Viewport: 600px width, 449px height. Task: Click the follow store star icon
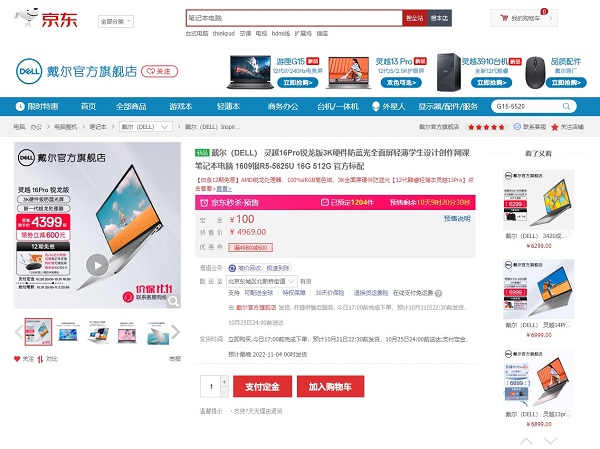coord(554,127)
